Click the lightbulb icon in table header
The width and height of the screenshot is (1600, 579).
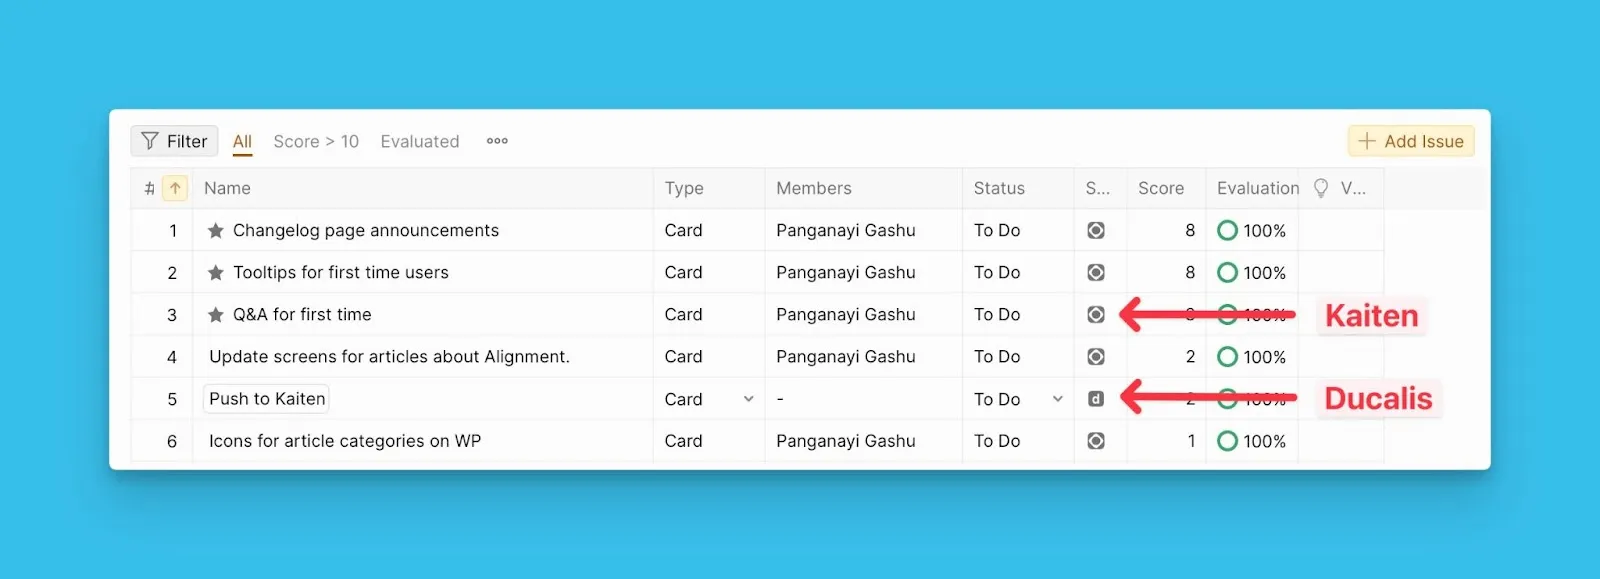click(1321, 188)
